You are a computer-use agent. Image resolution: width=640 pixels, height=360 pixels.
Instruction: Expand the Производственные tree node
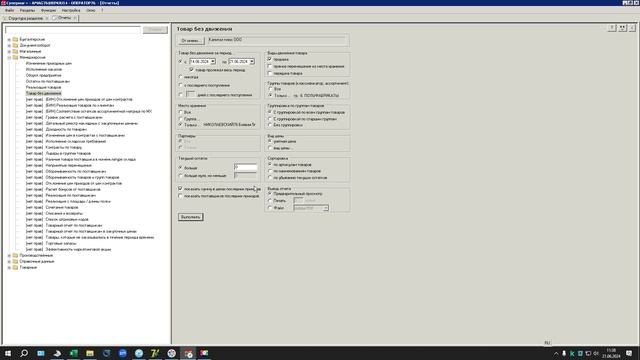tap(9, 256)
